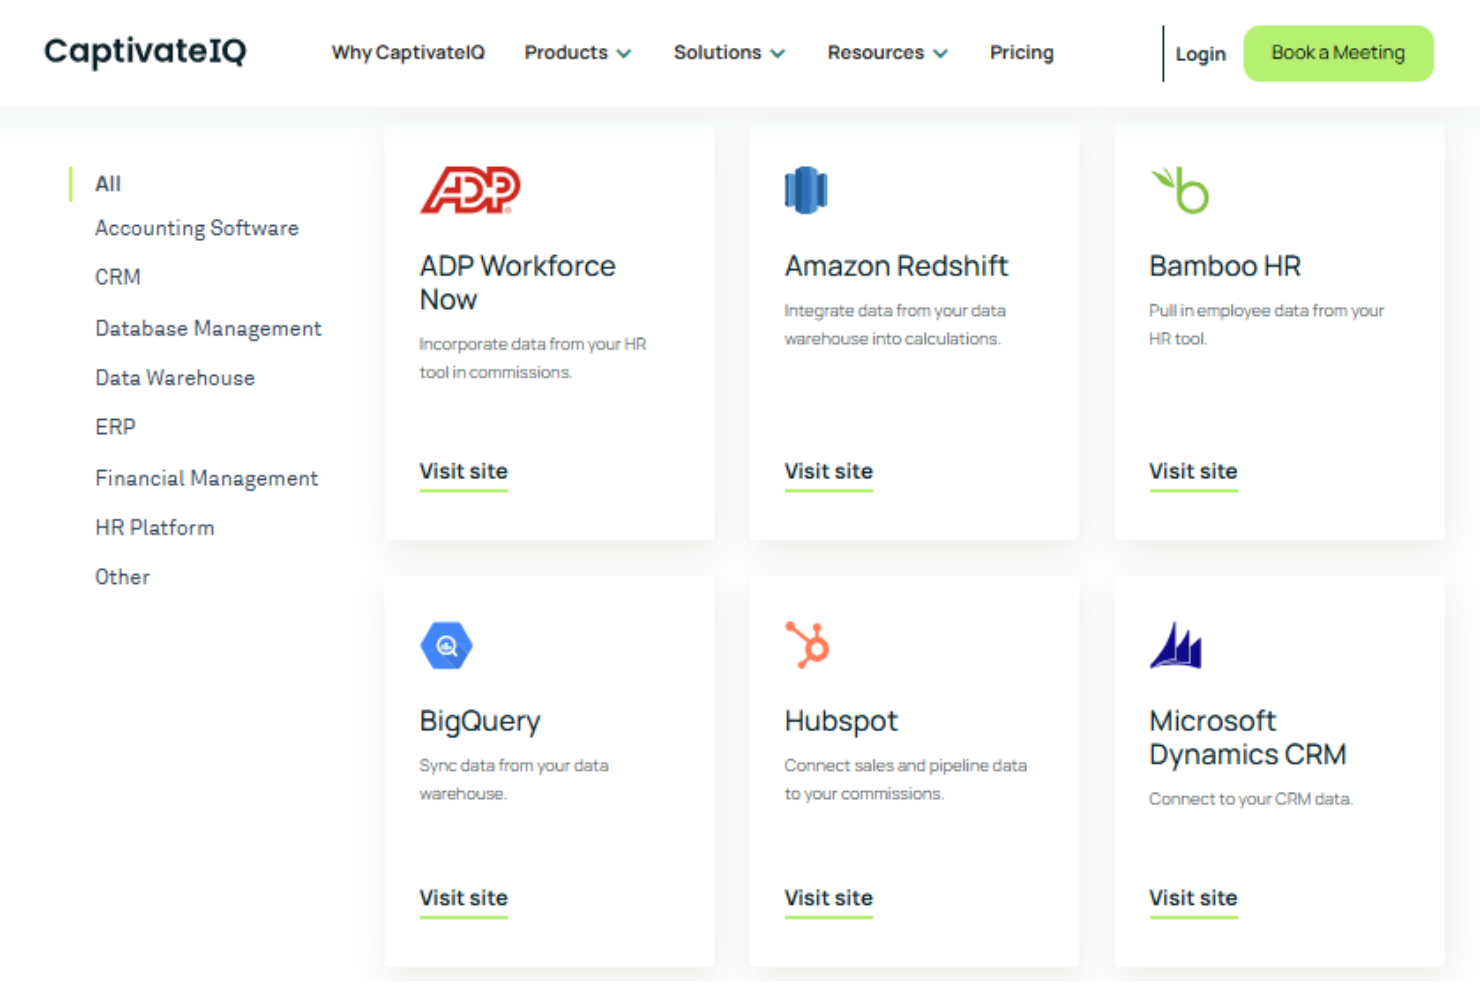Click 'Incorporate data from your HR tool' description
Viewport: 1480px width, 987px height.
(533, 358)
